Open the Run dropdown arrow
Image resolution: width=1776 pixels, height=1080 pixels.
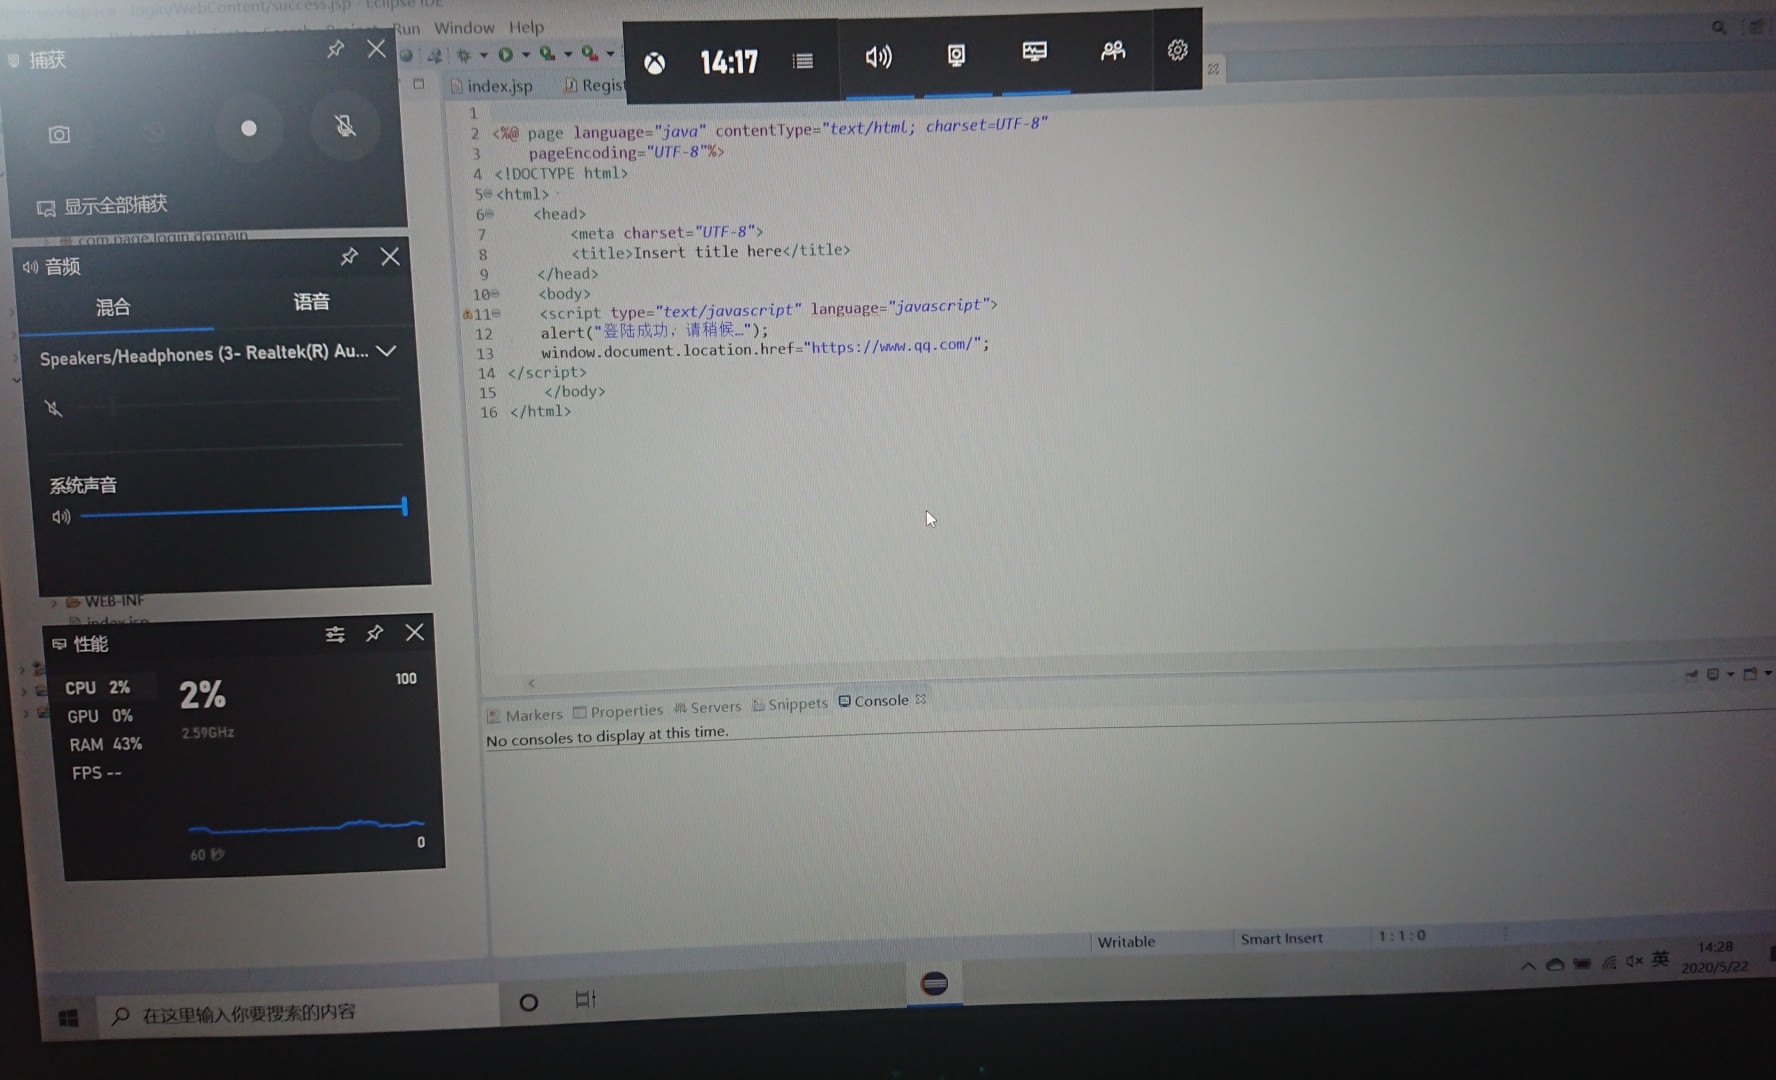tap(525, 54)
